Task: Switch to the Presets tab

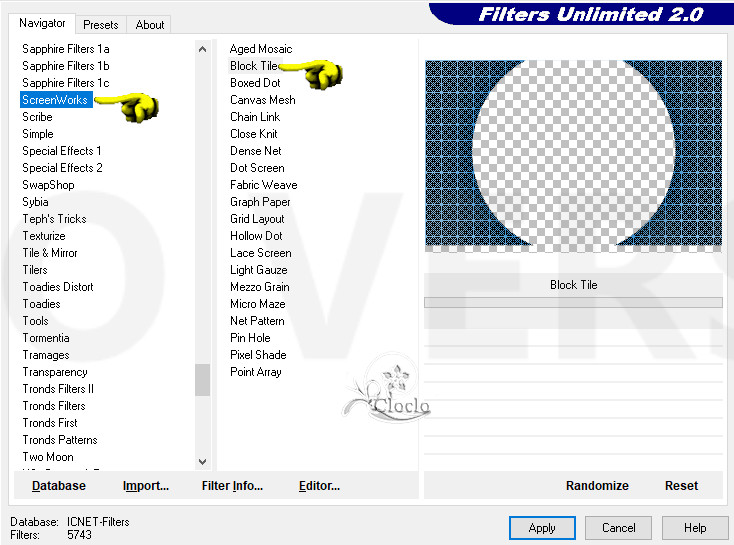Action: 101,25
